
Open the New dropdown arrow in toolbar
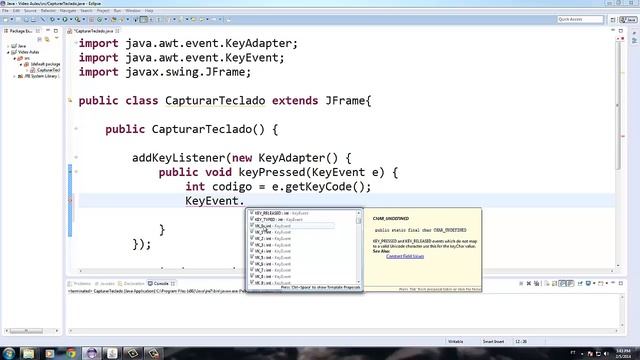(12, 20)
